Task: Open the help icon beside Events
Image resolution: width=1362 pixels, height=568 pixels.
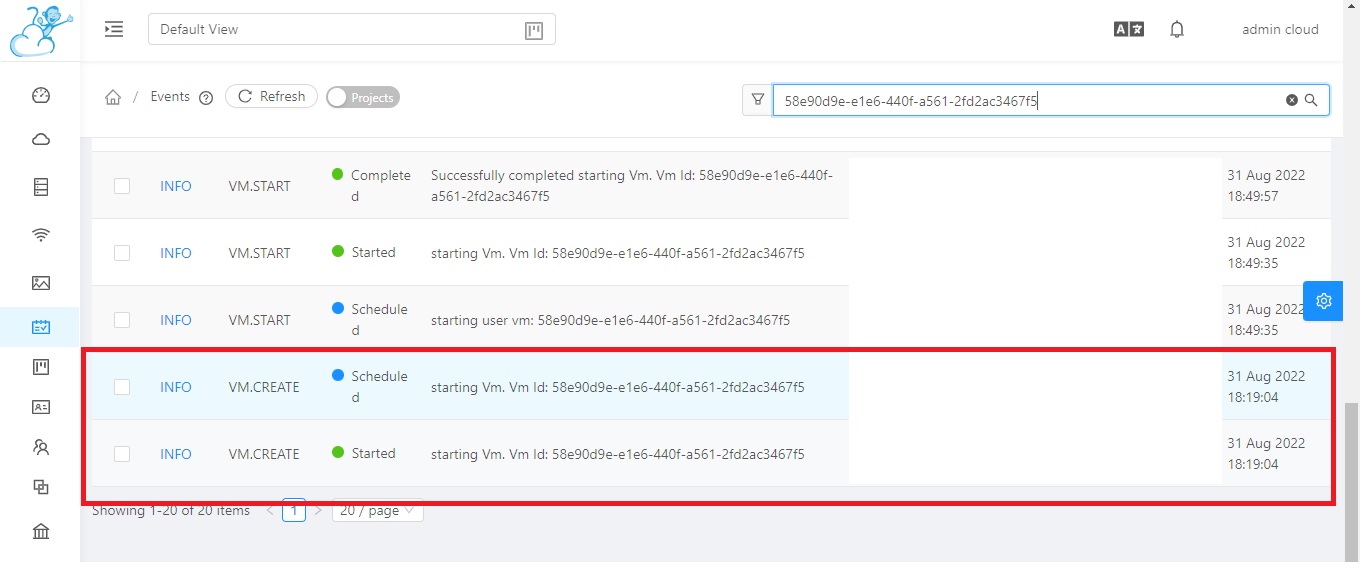Action: tap(206, 98)
